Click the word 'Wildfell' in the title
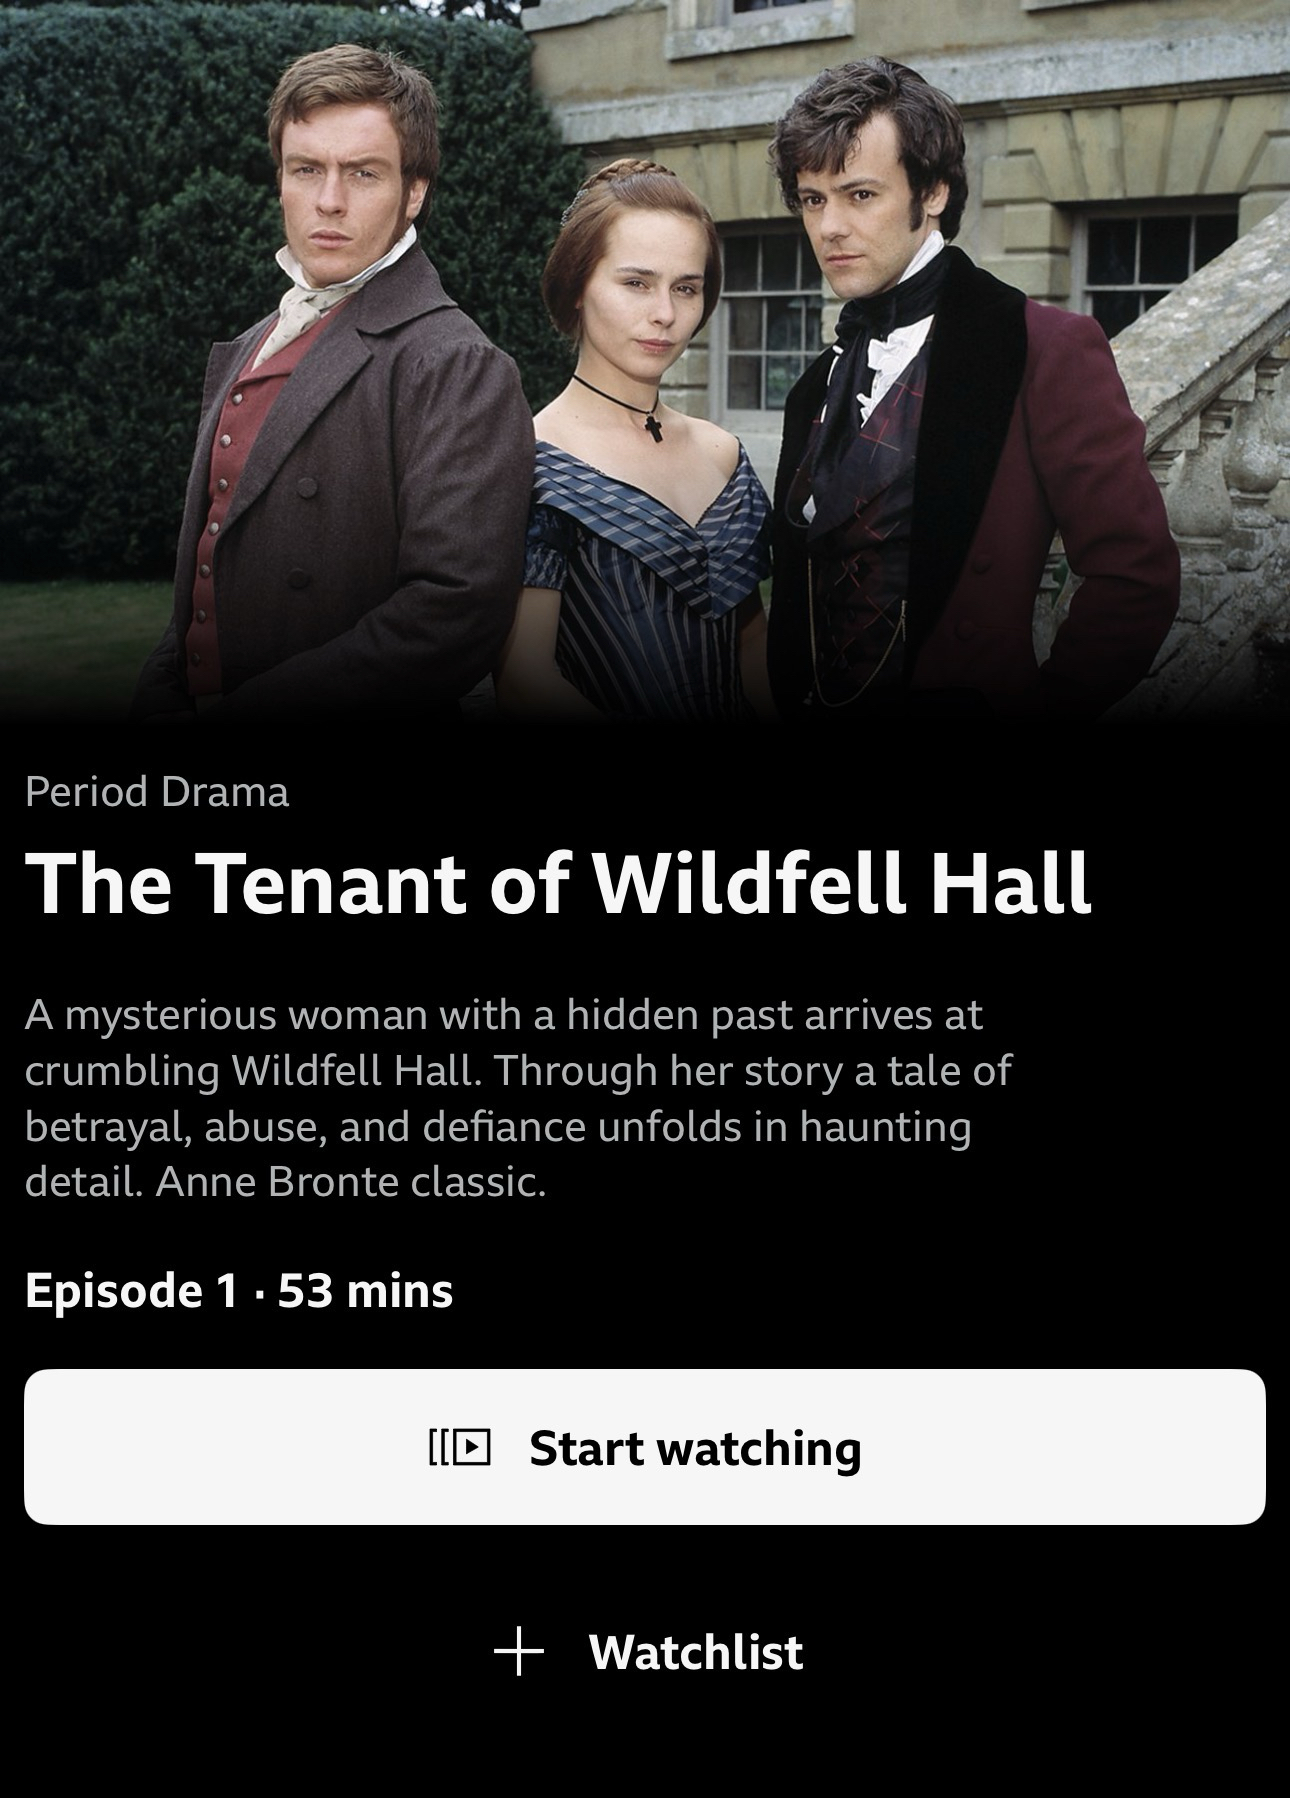 point(749,884)
